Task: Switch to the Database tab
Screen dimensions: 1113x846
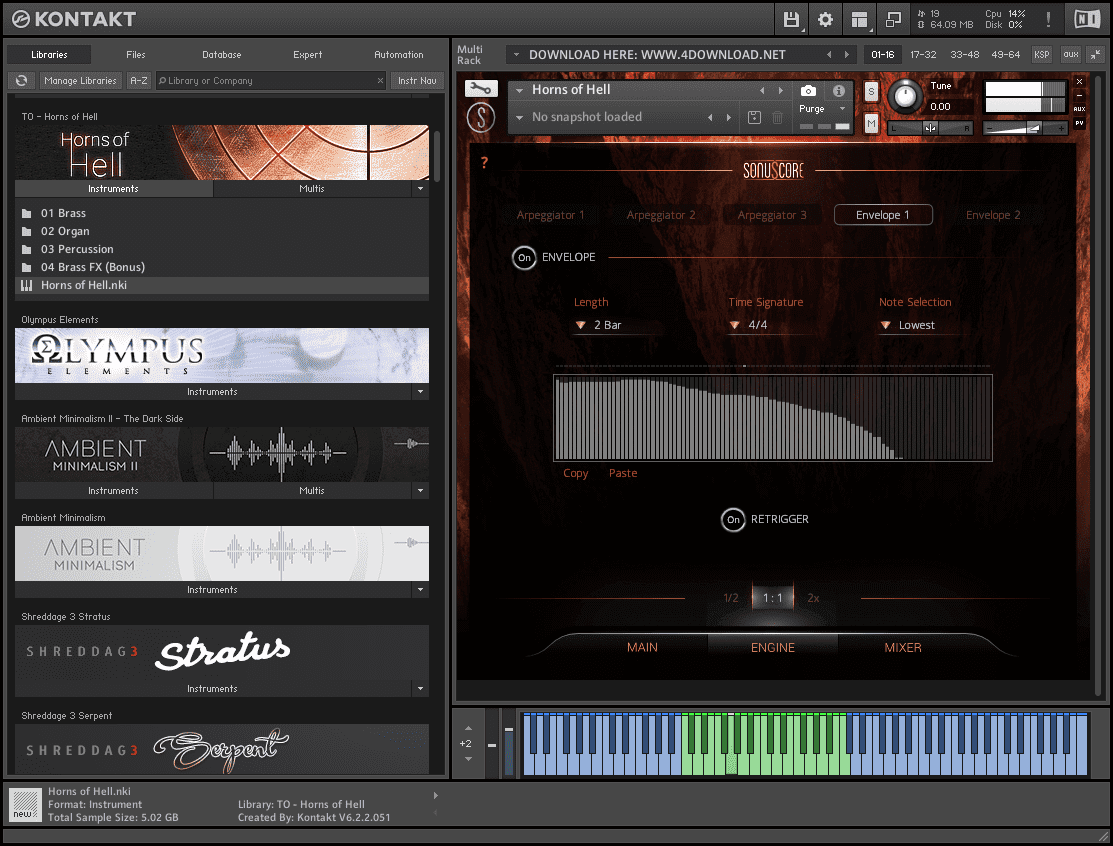Action: (x=221, y=55)
